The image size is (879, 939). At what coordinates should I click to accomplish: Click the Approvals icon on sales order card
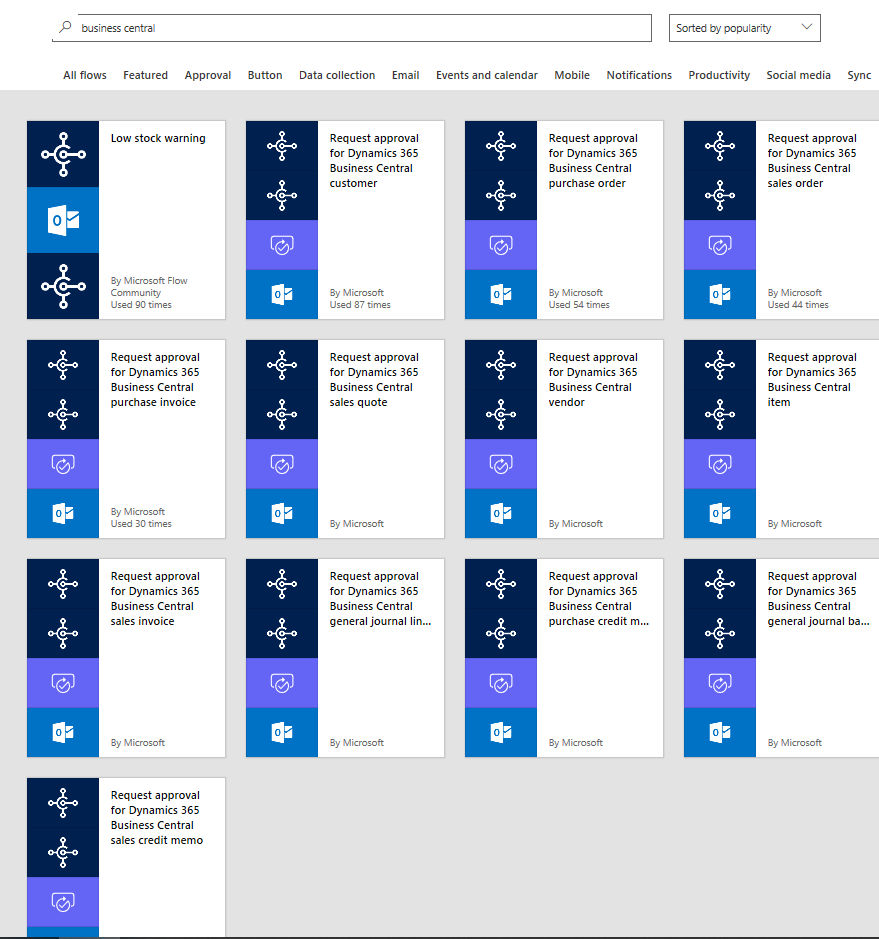720,245
